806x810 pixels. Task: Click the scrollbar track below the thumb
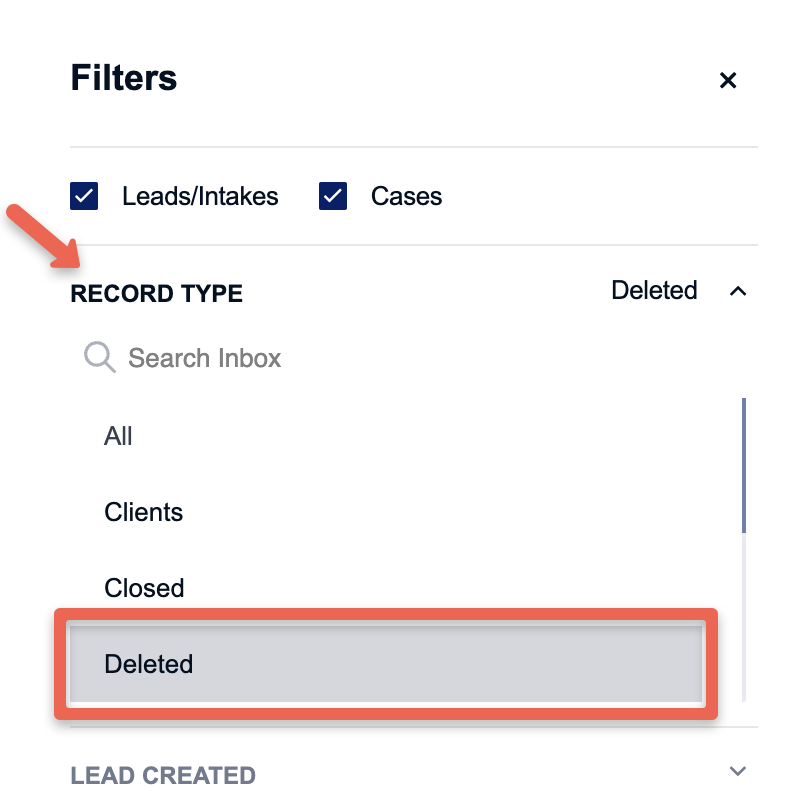[x=743, y=617]
